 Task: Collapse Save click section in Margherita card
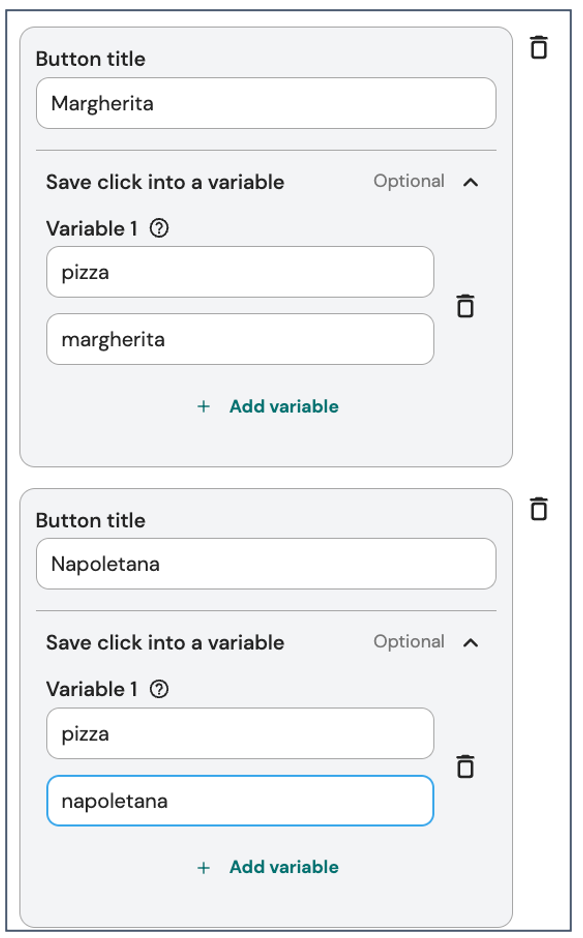point(471,182)
